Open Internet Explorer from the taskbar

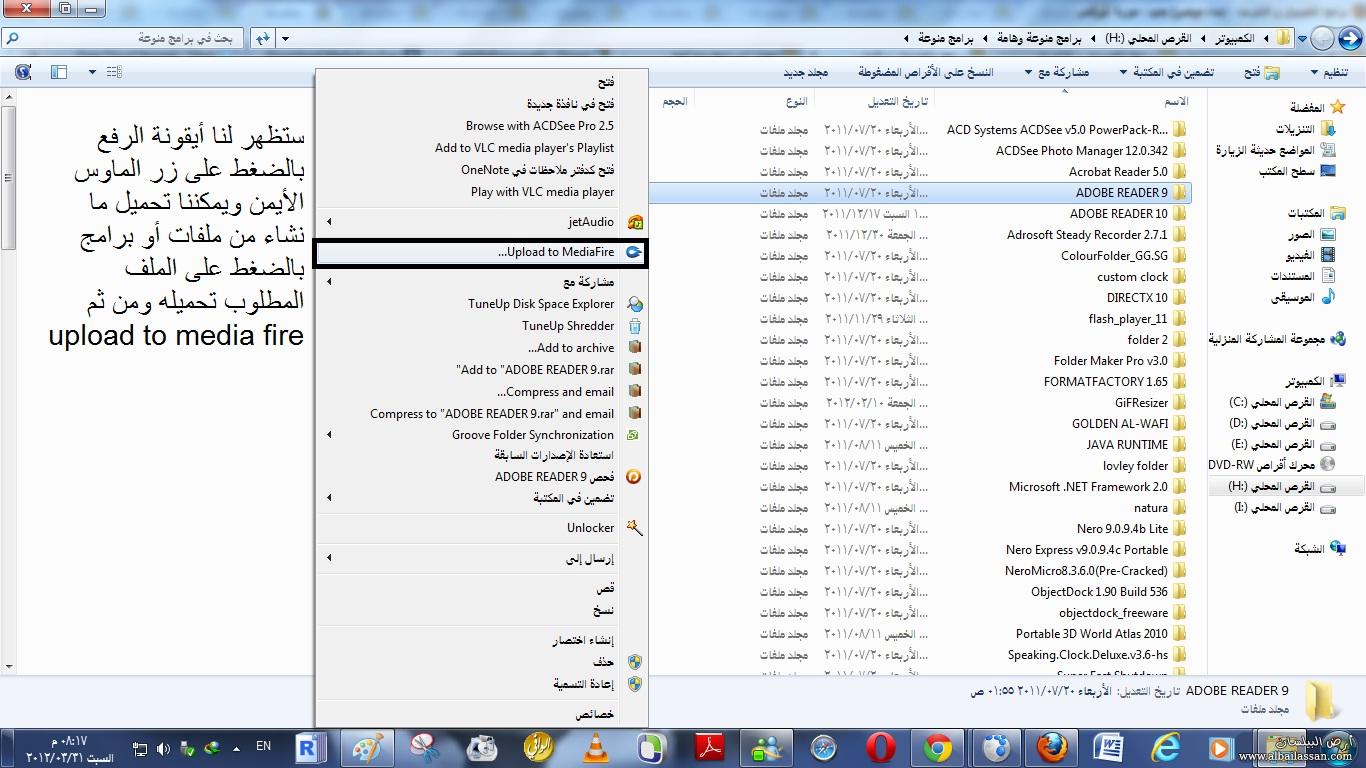tap(1165, 747)
